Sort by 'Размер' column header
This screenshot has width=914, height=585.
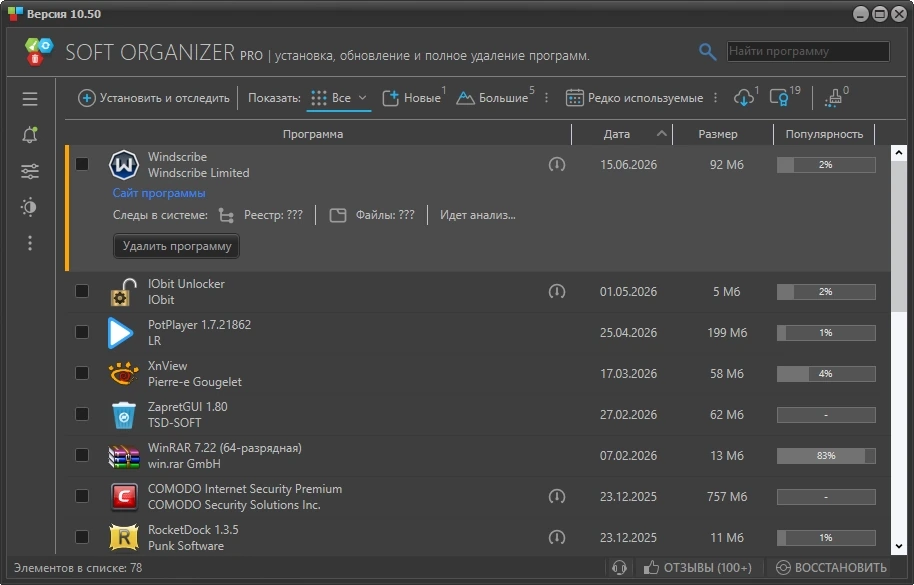pyautogui.click(x=723, y=134)
